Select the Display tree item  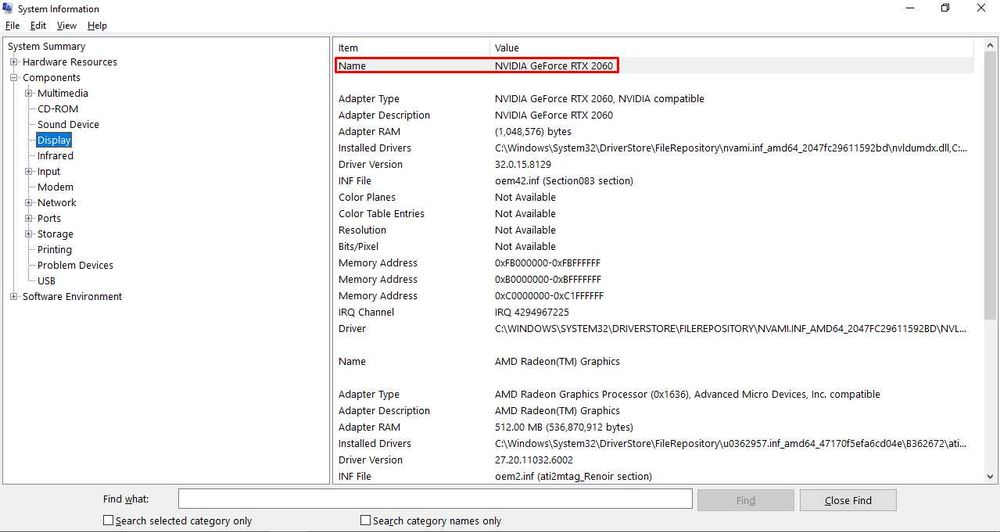click(x=54, y=140)
